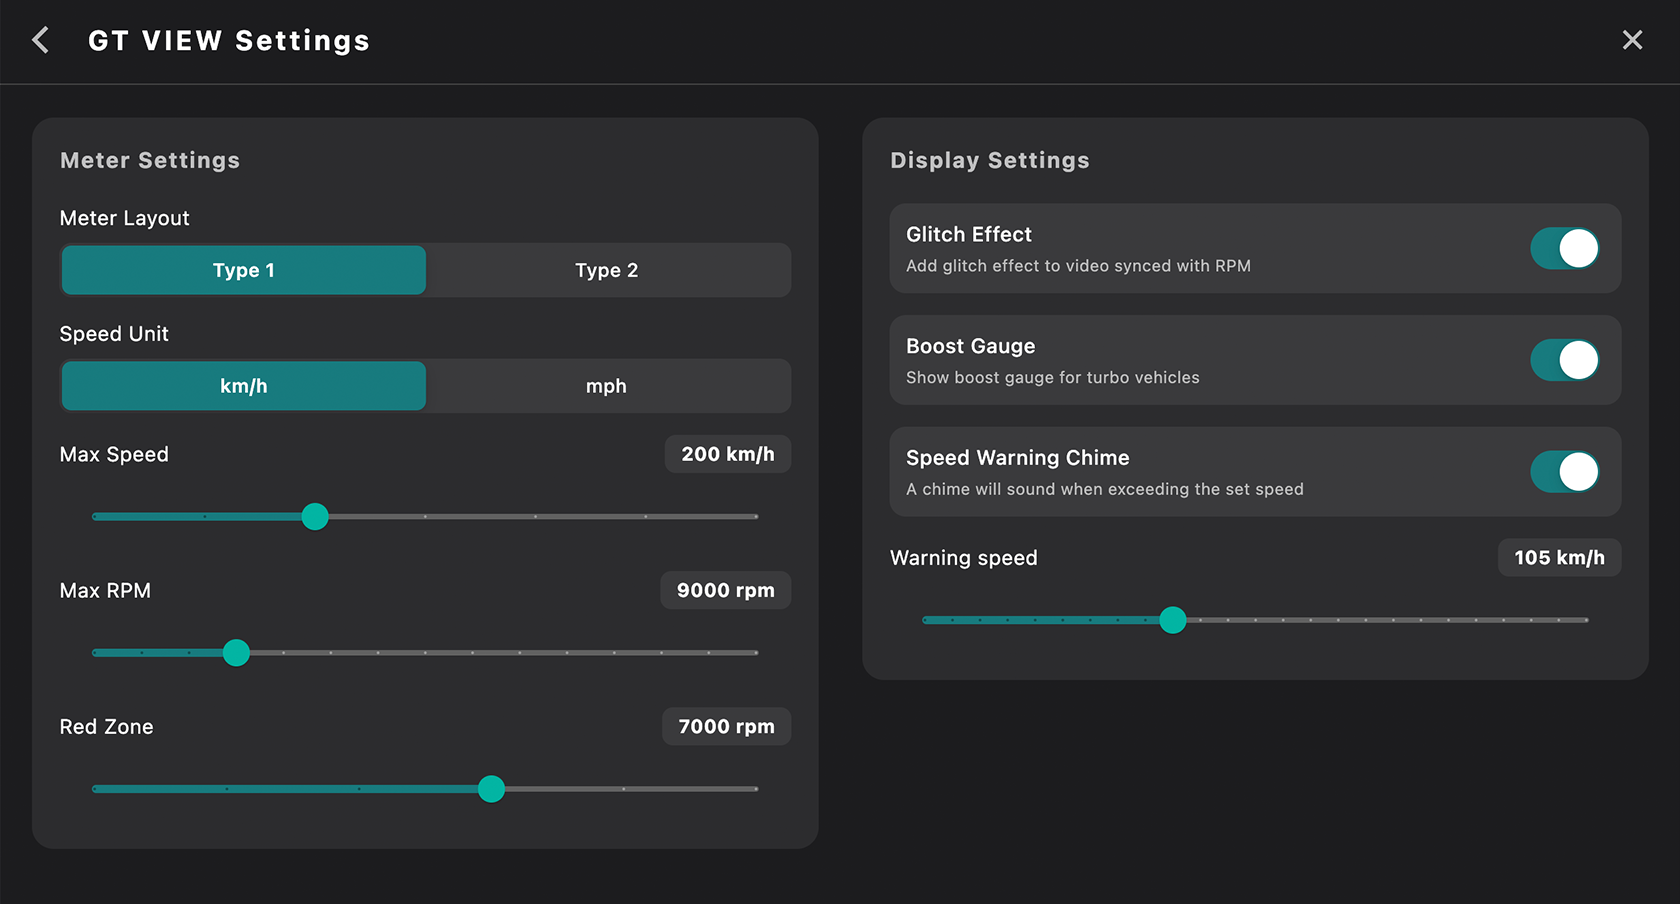
Task: Turn off the Boost Gauge
Action: pos(1564,361)
